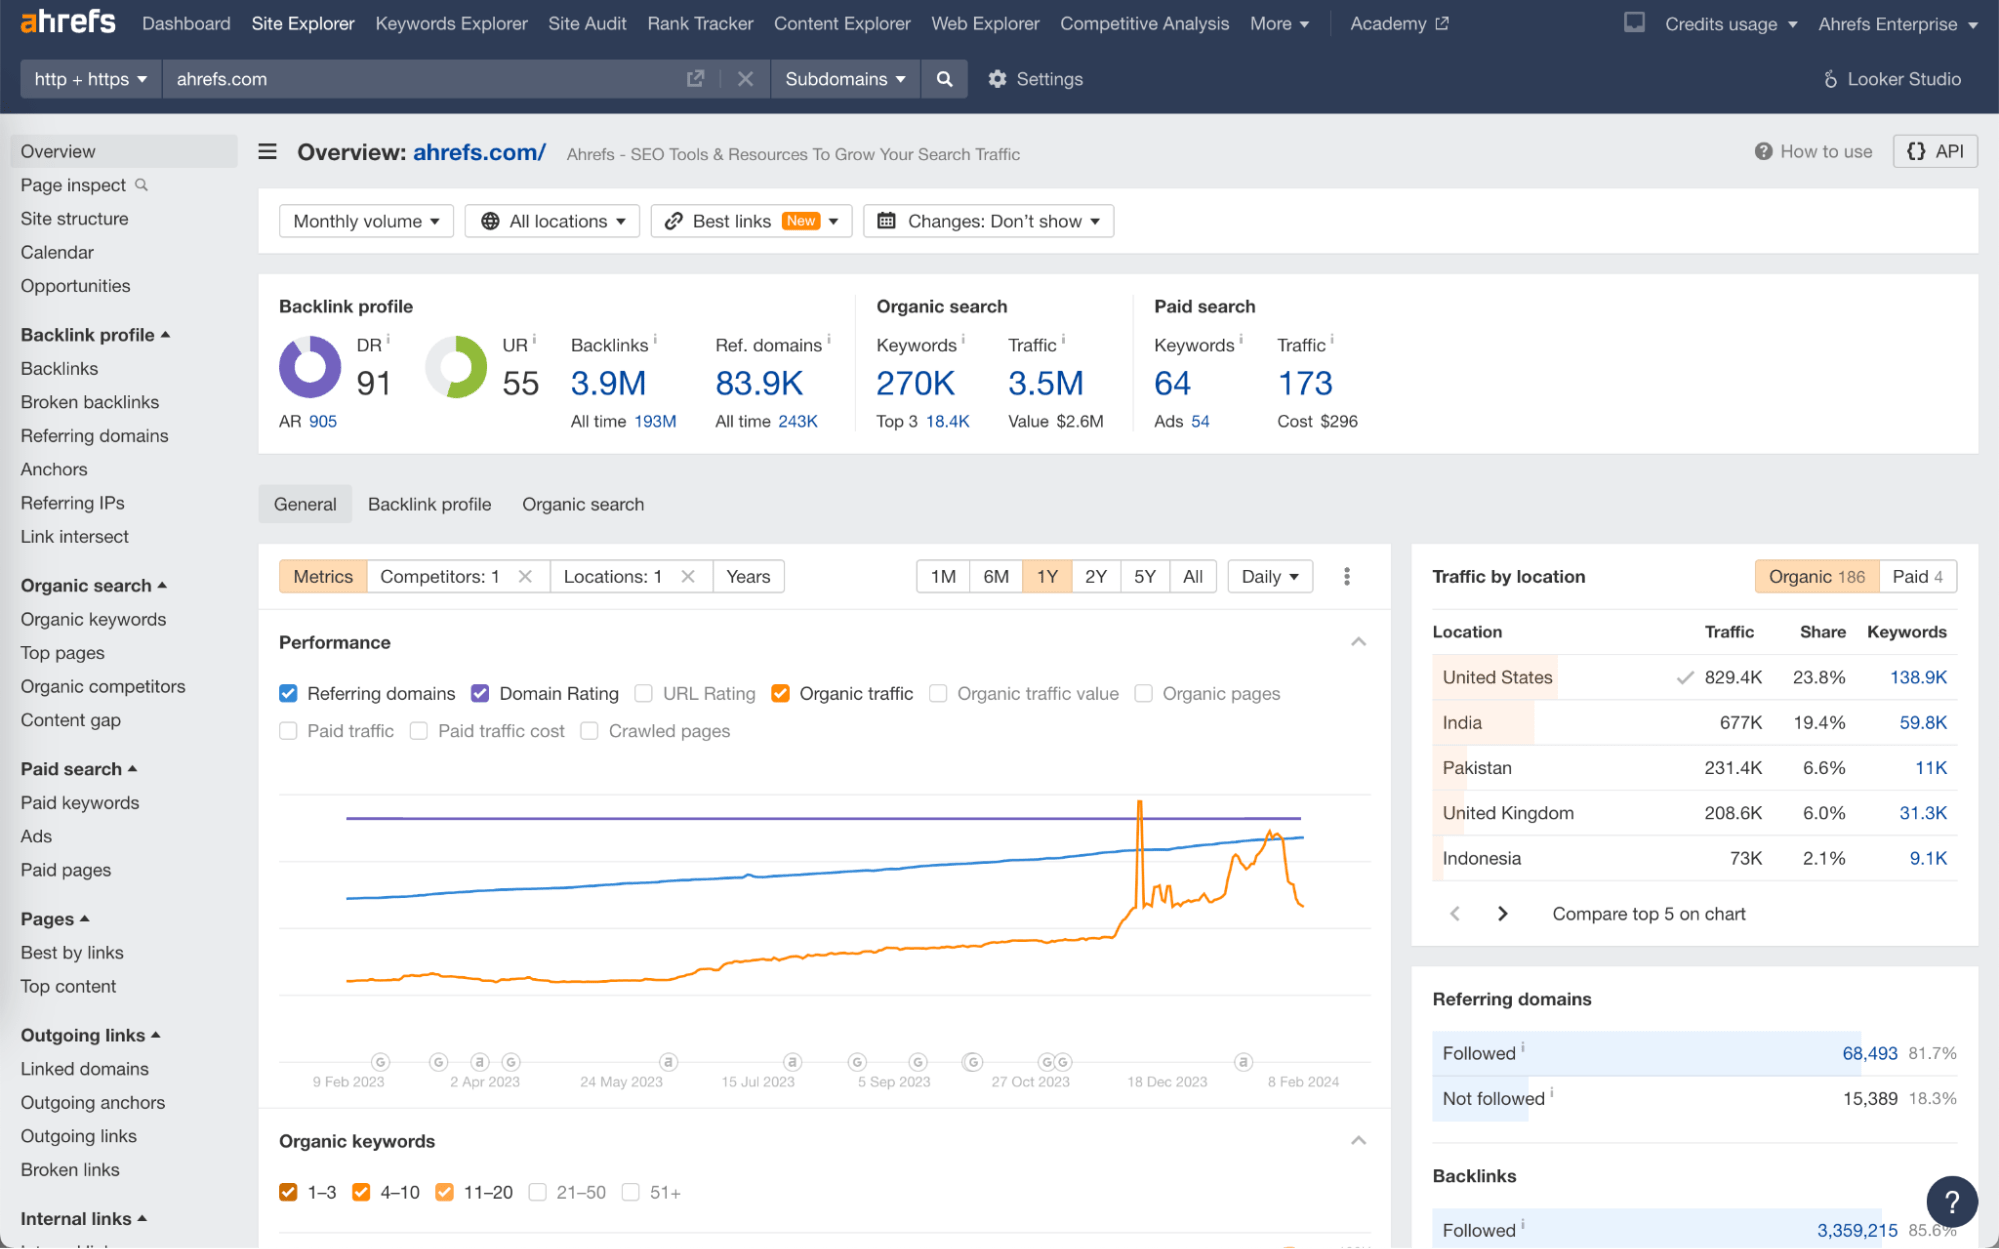The width and height of the screenshot is (1999, 1249).
Task: Click Compare top 5 on chart
Action: coord(1648,913)
